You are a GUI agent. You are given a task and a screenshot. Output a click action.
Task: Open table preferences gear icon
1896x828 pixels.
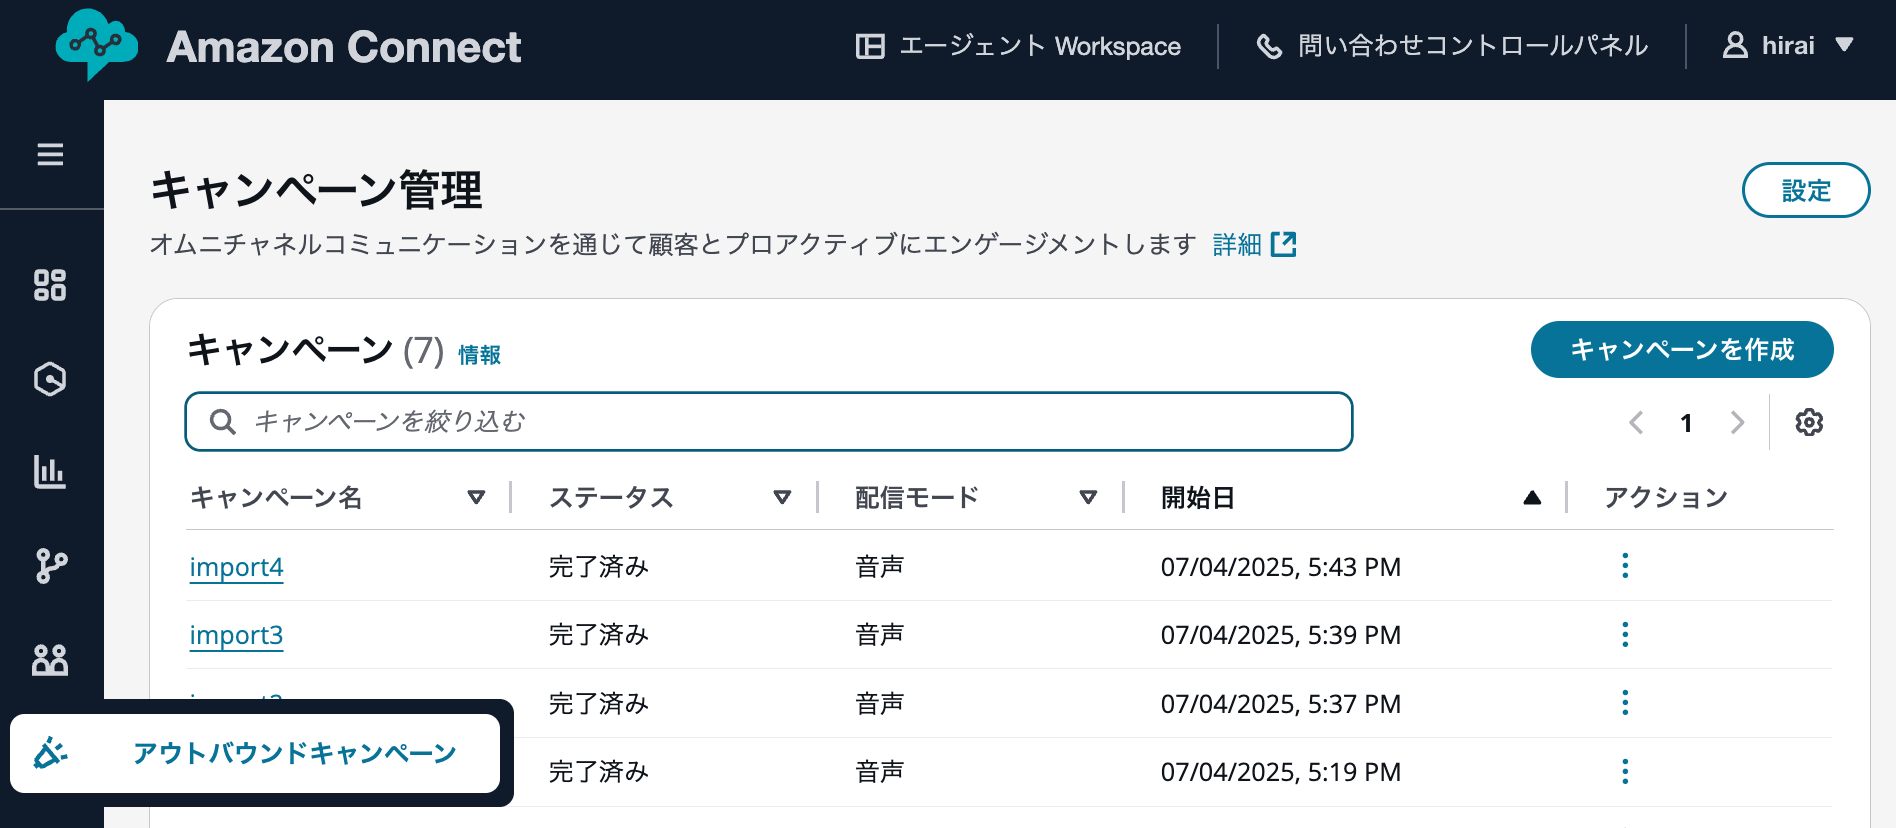click(x=1809, y=422)
